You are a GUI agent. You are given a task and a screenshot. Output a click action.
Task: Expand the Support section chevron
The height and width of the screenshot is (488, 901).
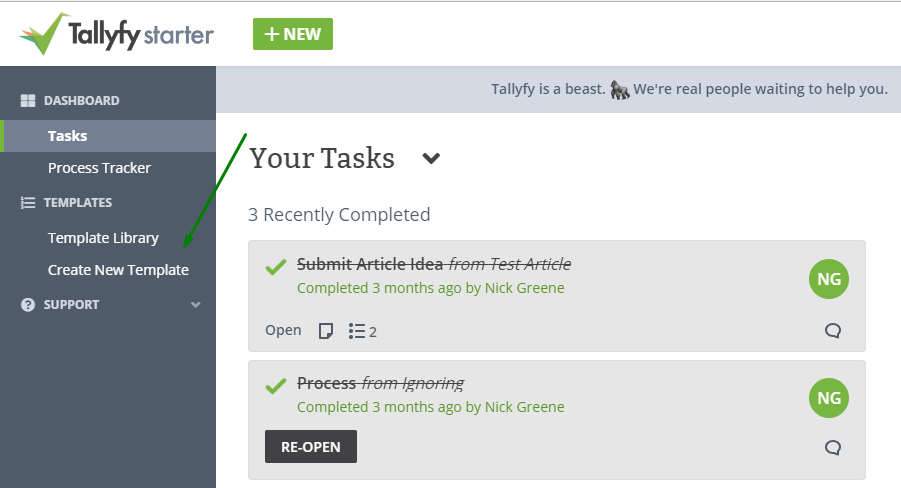coord(196,305)
